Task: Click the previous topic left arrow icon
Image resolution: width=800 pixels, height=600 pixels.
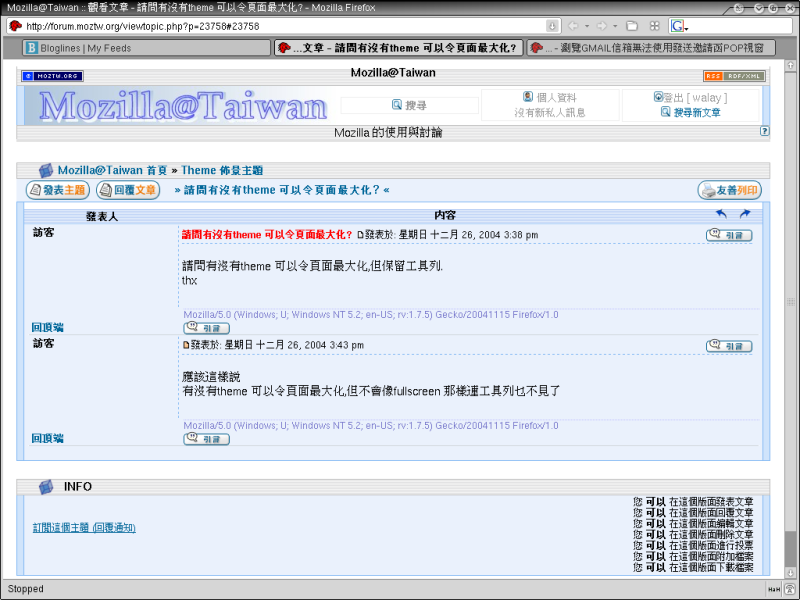Action: click(x=722, y=214)
